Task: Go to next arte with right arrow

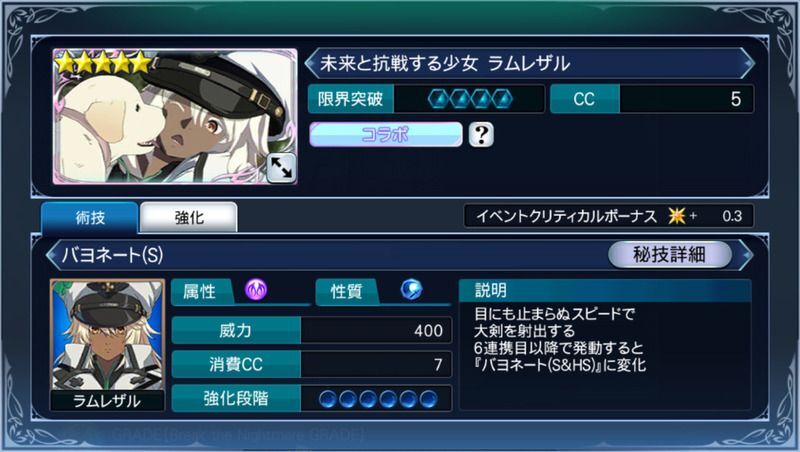Action: coord(747,254)
